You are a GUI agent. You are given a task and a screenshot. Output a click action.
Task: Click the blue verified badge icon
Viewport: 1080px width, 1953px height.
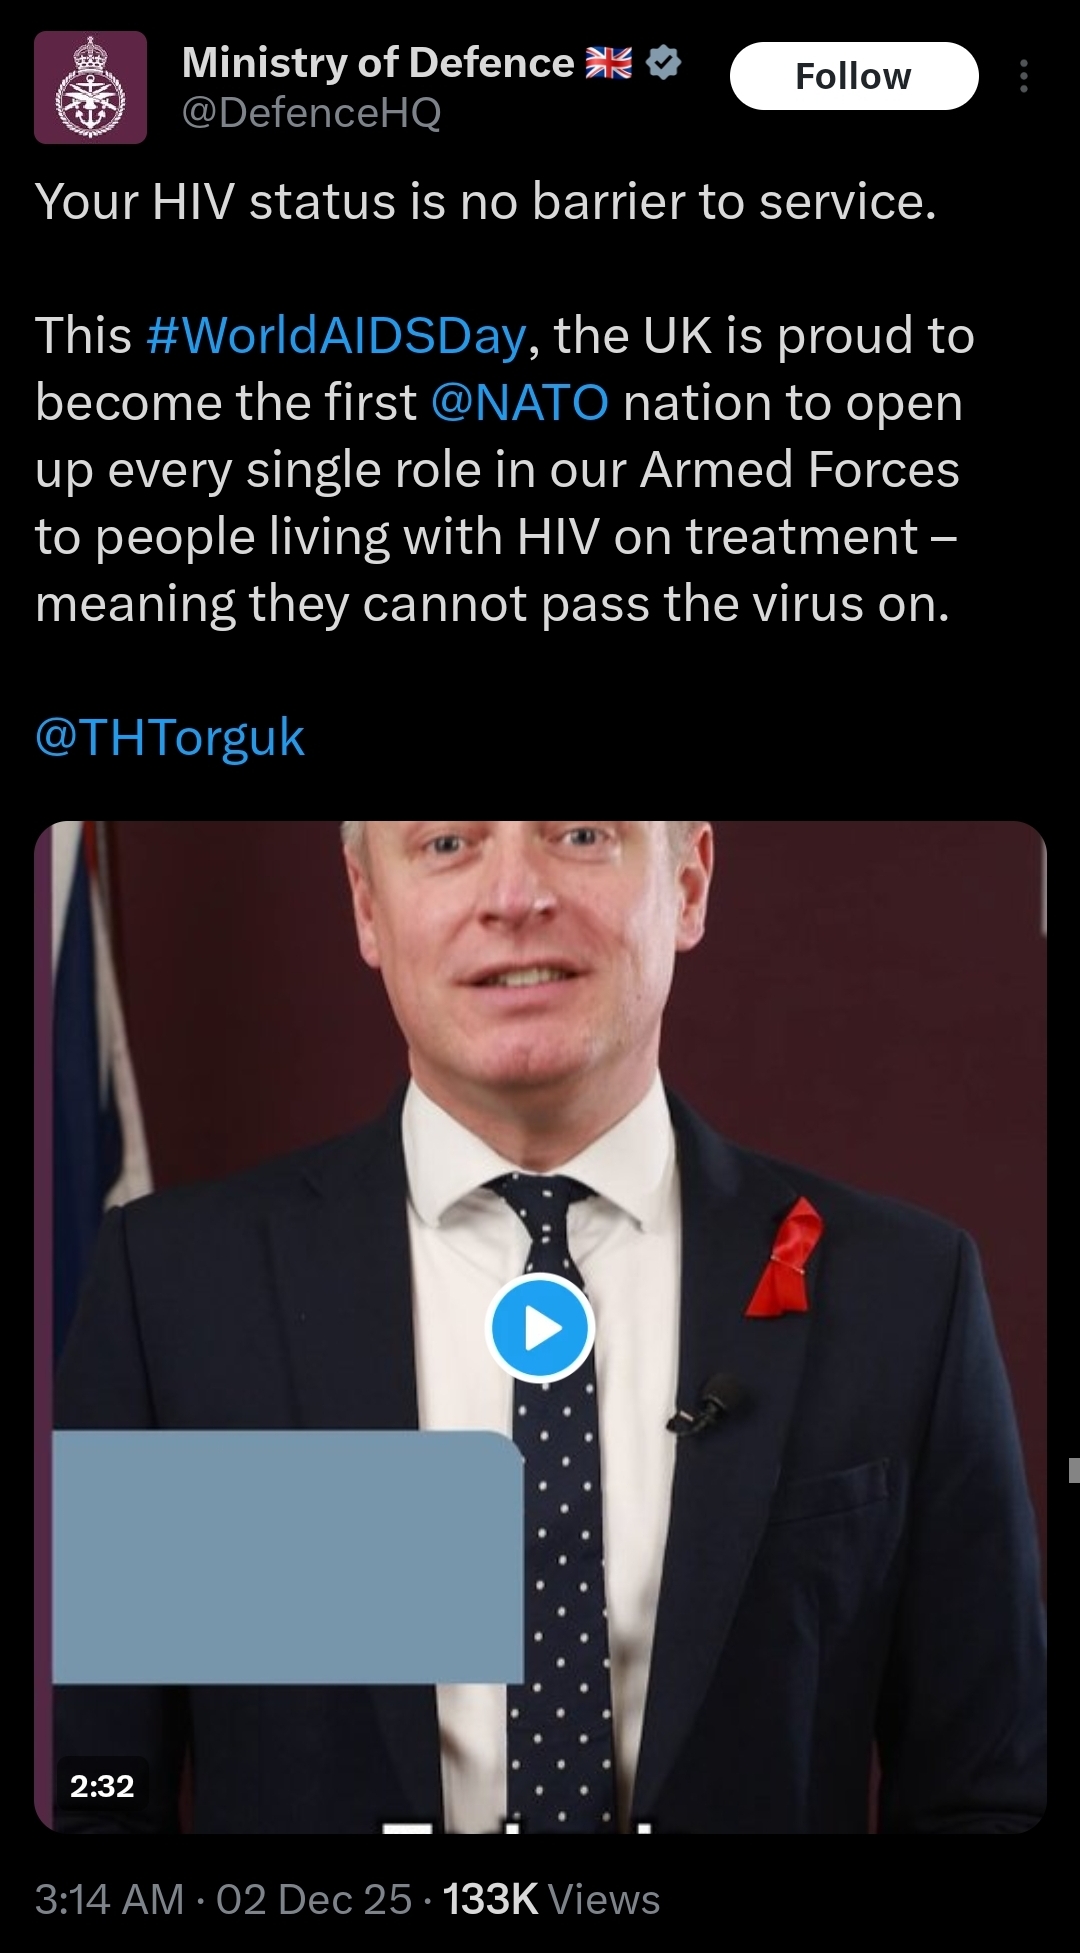(663, 63)
